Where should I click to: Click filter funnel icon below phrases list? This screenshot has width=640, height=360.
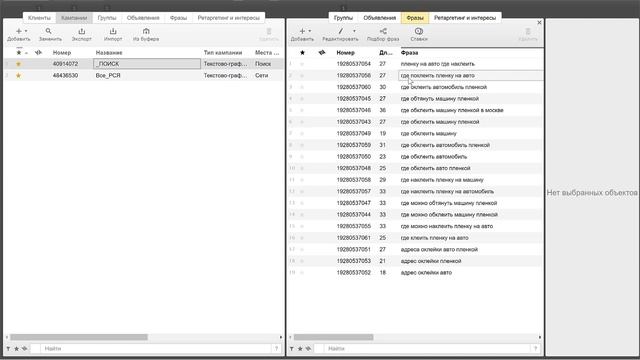pos(292,349)
